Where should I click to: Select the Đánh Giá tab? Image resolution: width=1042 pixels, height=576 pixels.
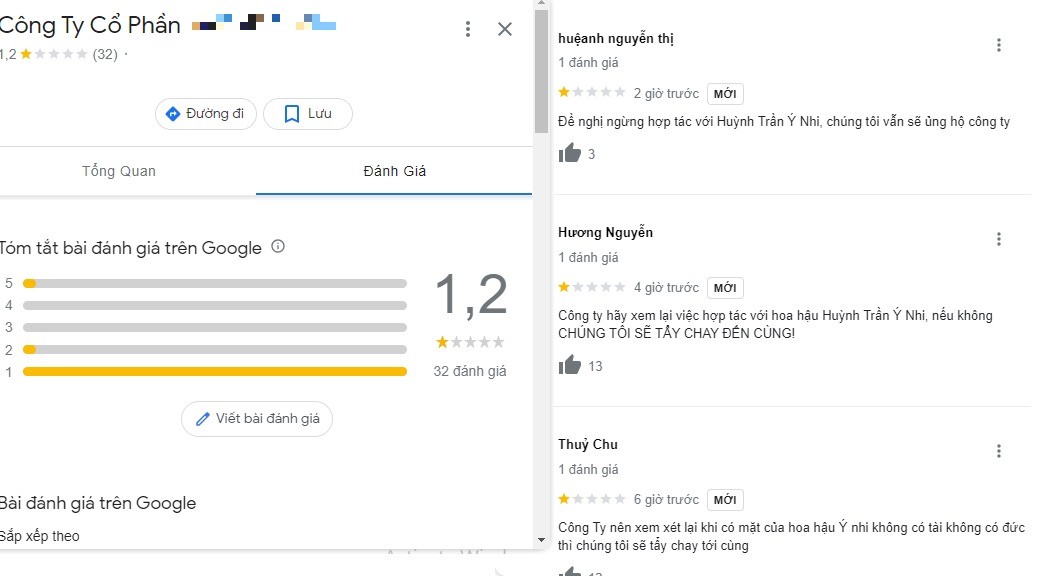coord(393,171)
